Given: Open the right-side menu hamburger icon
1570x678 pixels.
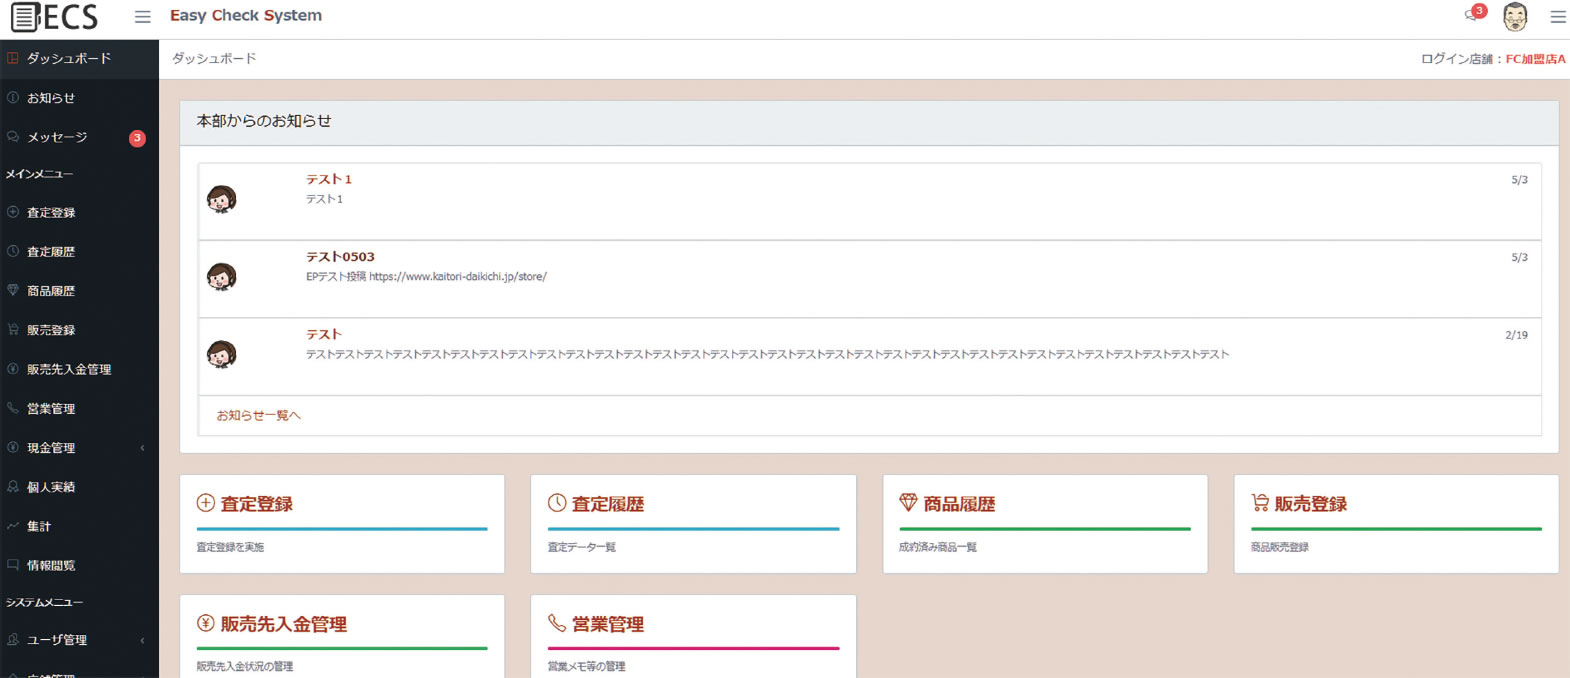Looking at the screenshot, I should click(1557, 17).
